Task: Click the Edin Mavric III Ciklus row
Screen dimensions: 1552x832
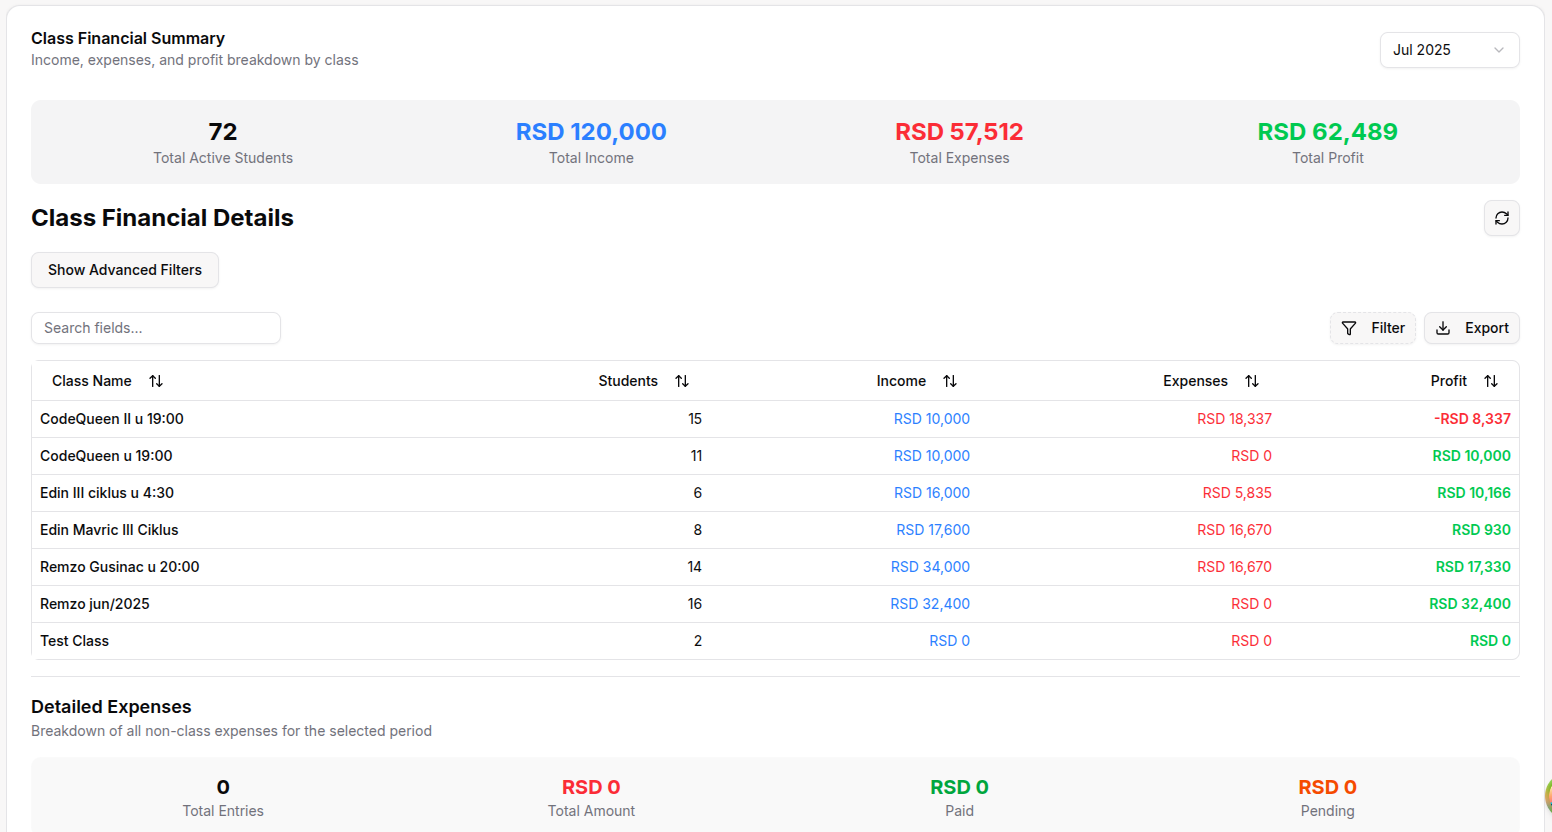Action: point(109,530)
